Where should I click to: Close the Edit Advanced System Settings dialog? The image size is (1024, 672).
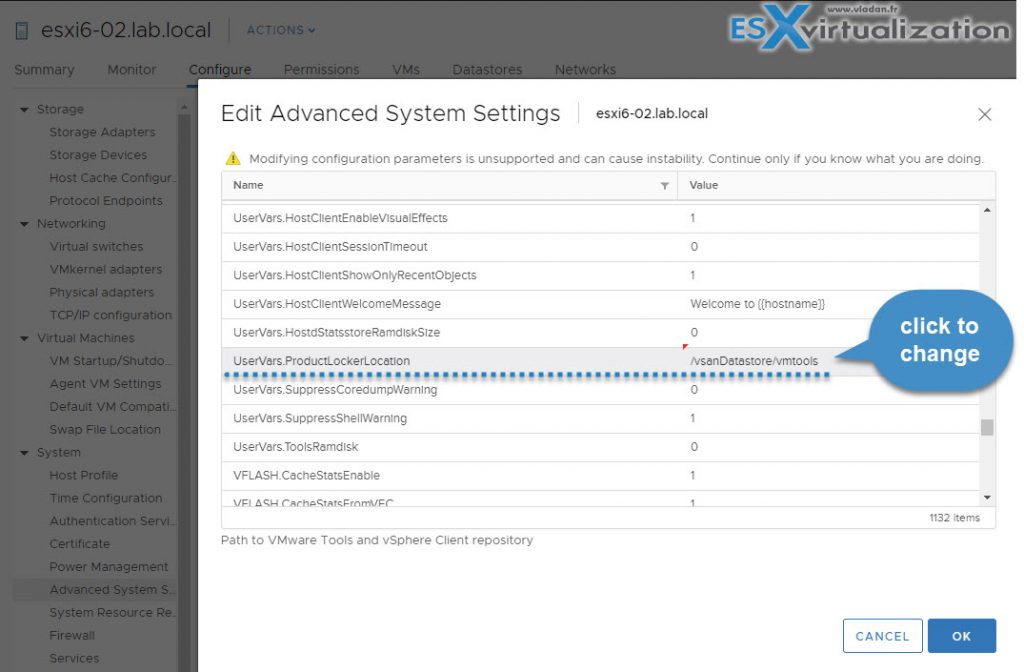[985, 114]
